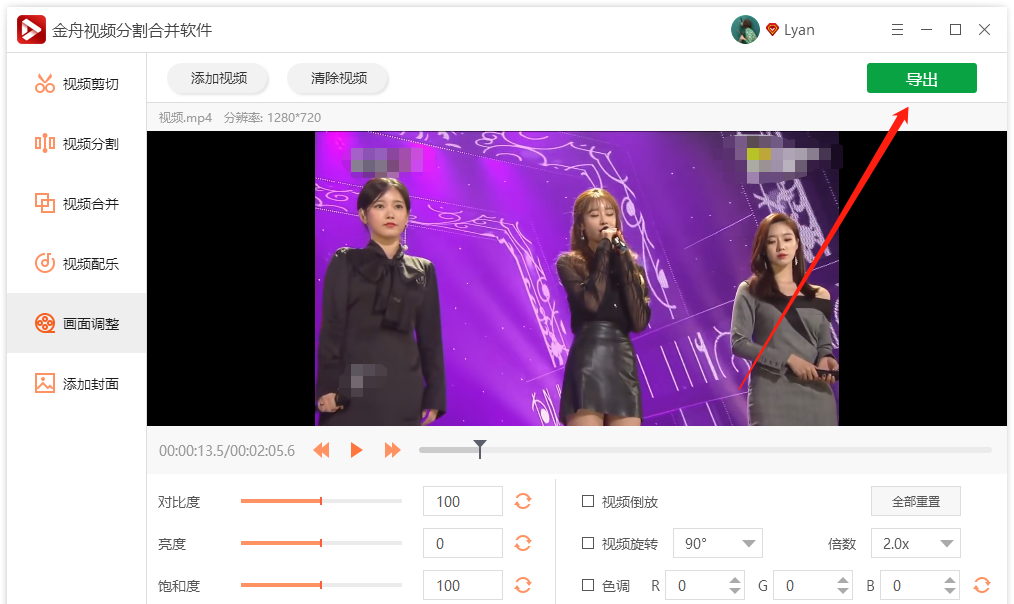Click the Lyan user avatar

pyautogui.click(x=745, y=30)
